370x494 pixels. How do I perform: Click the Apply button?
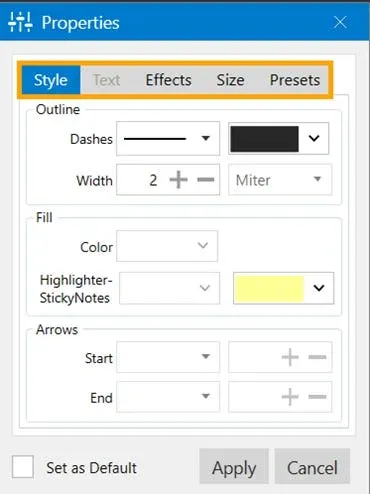[234, 467]
